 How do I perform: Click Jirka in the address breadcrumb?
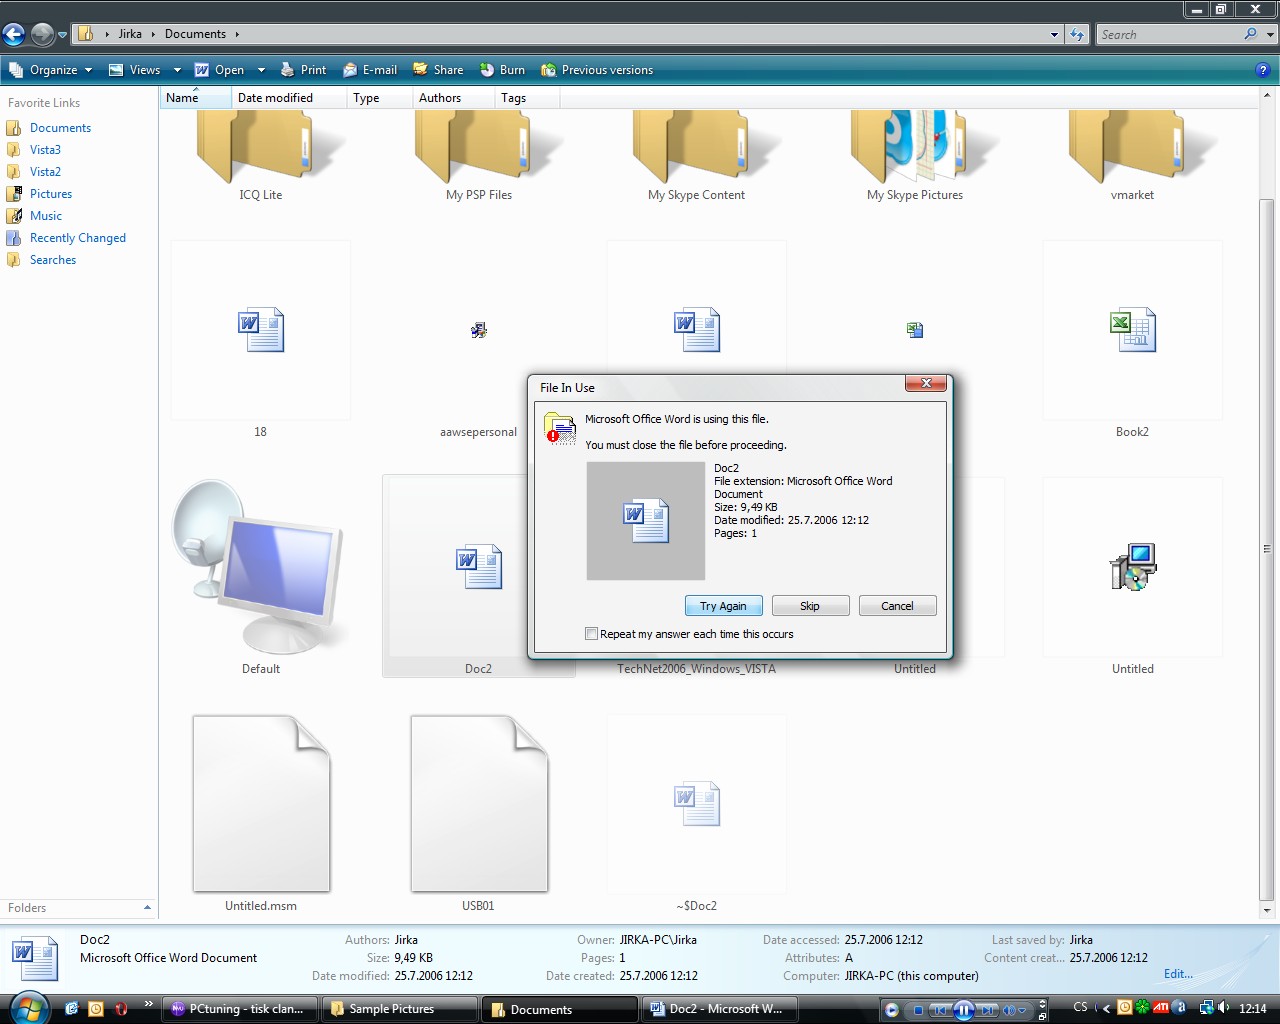click(130, 34)
